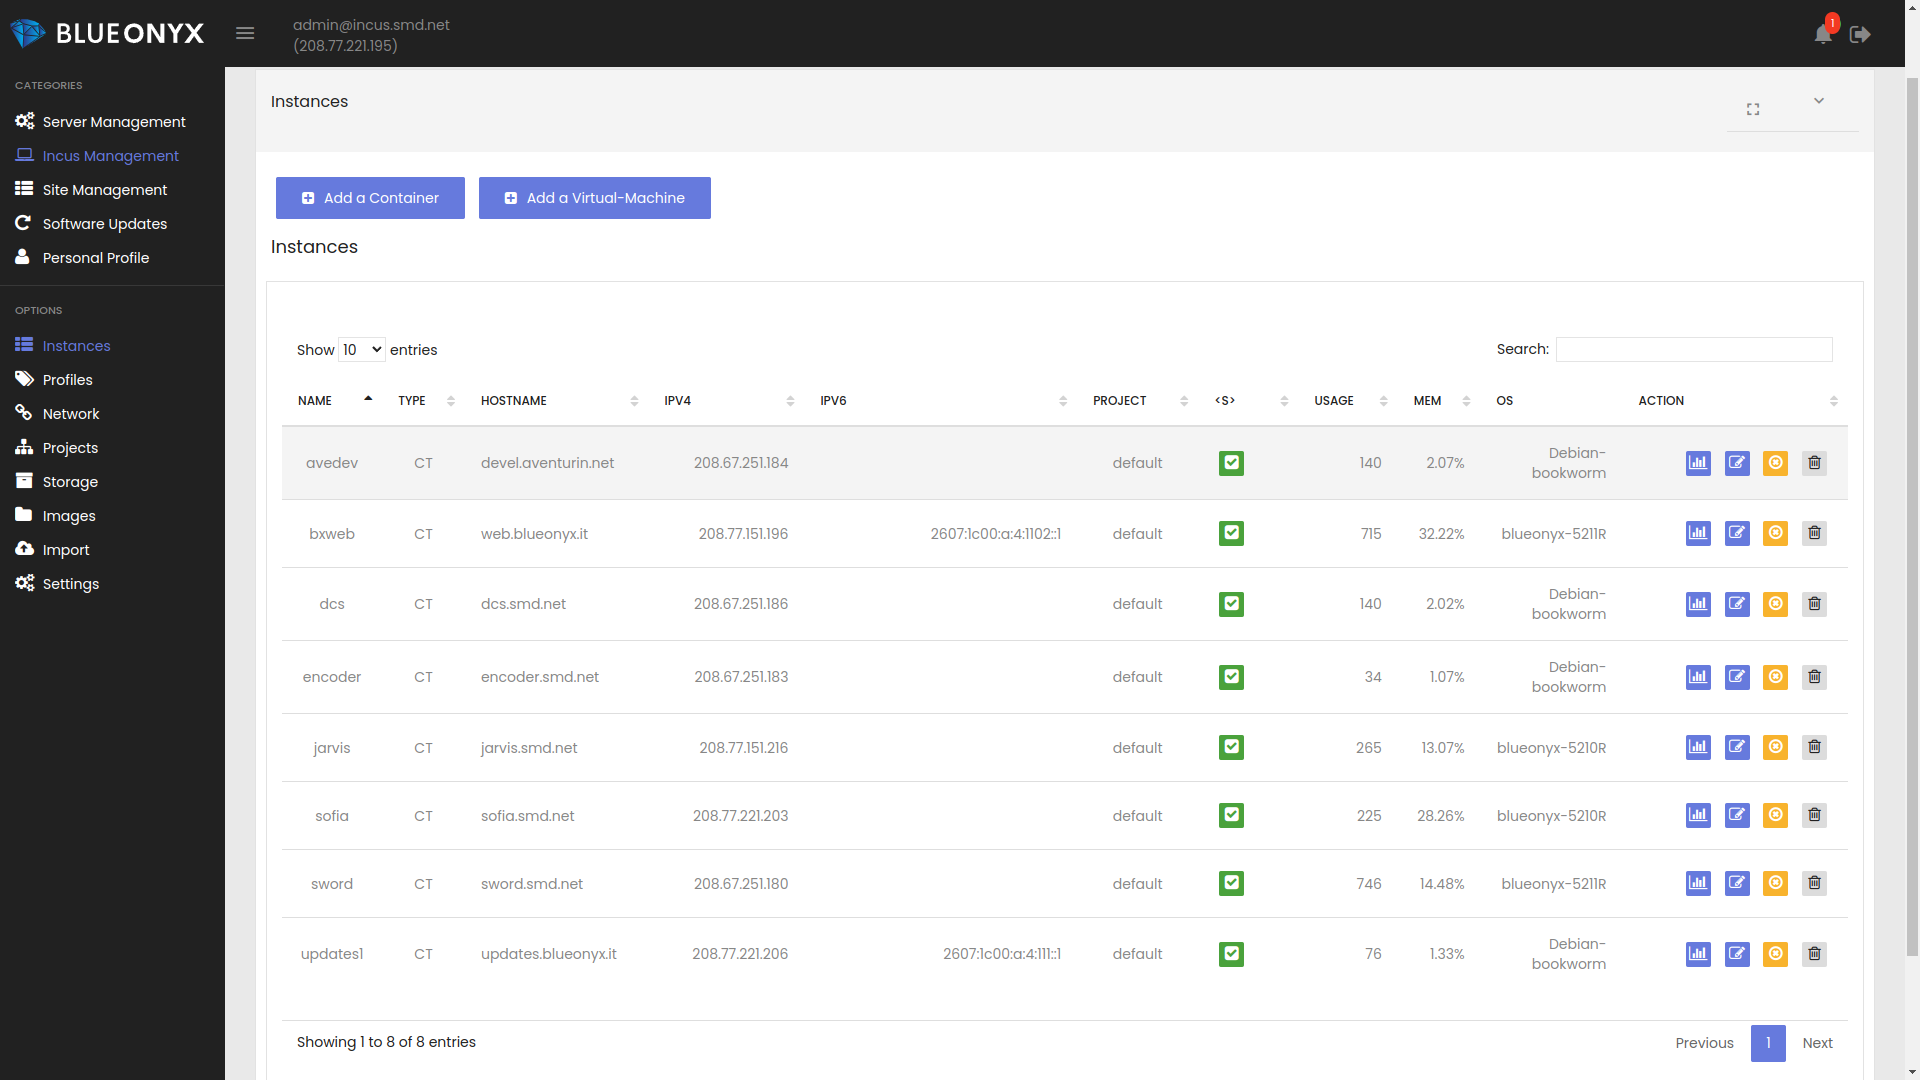This screenshot has width=1920, height=1080.
Task: Click the Search input field
Action: coord(1694,349)
